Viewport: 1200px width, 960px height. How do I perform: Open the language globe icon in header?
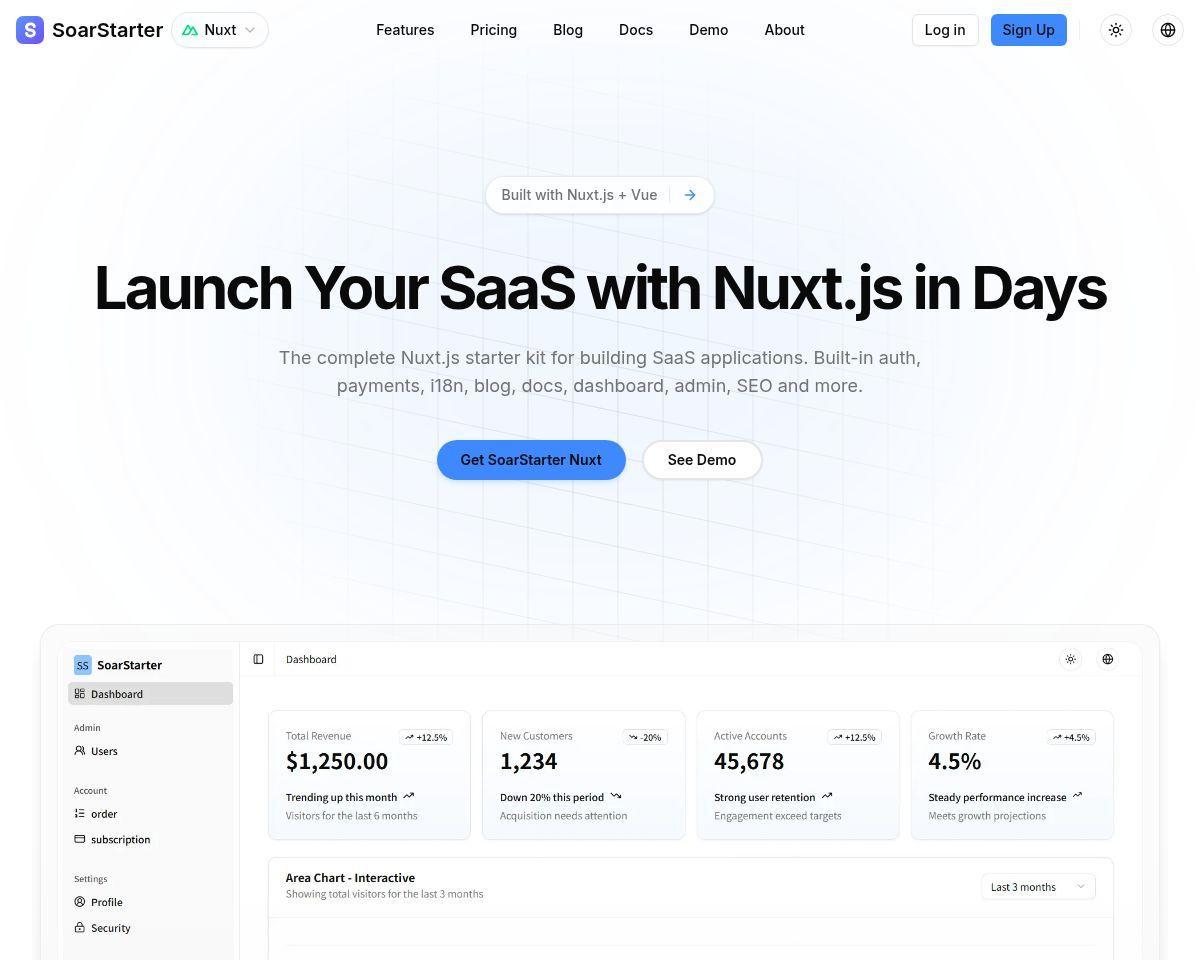pyautogui.click(x=1168, y=30)
